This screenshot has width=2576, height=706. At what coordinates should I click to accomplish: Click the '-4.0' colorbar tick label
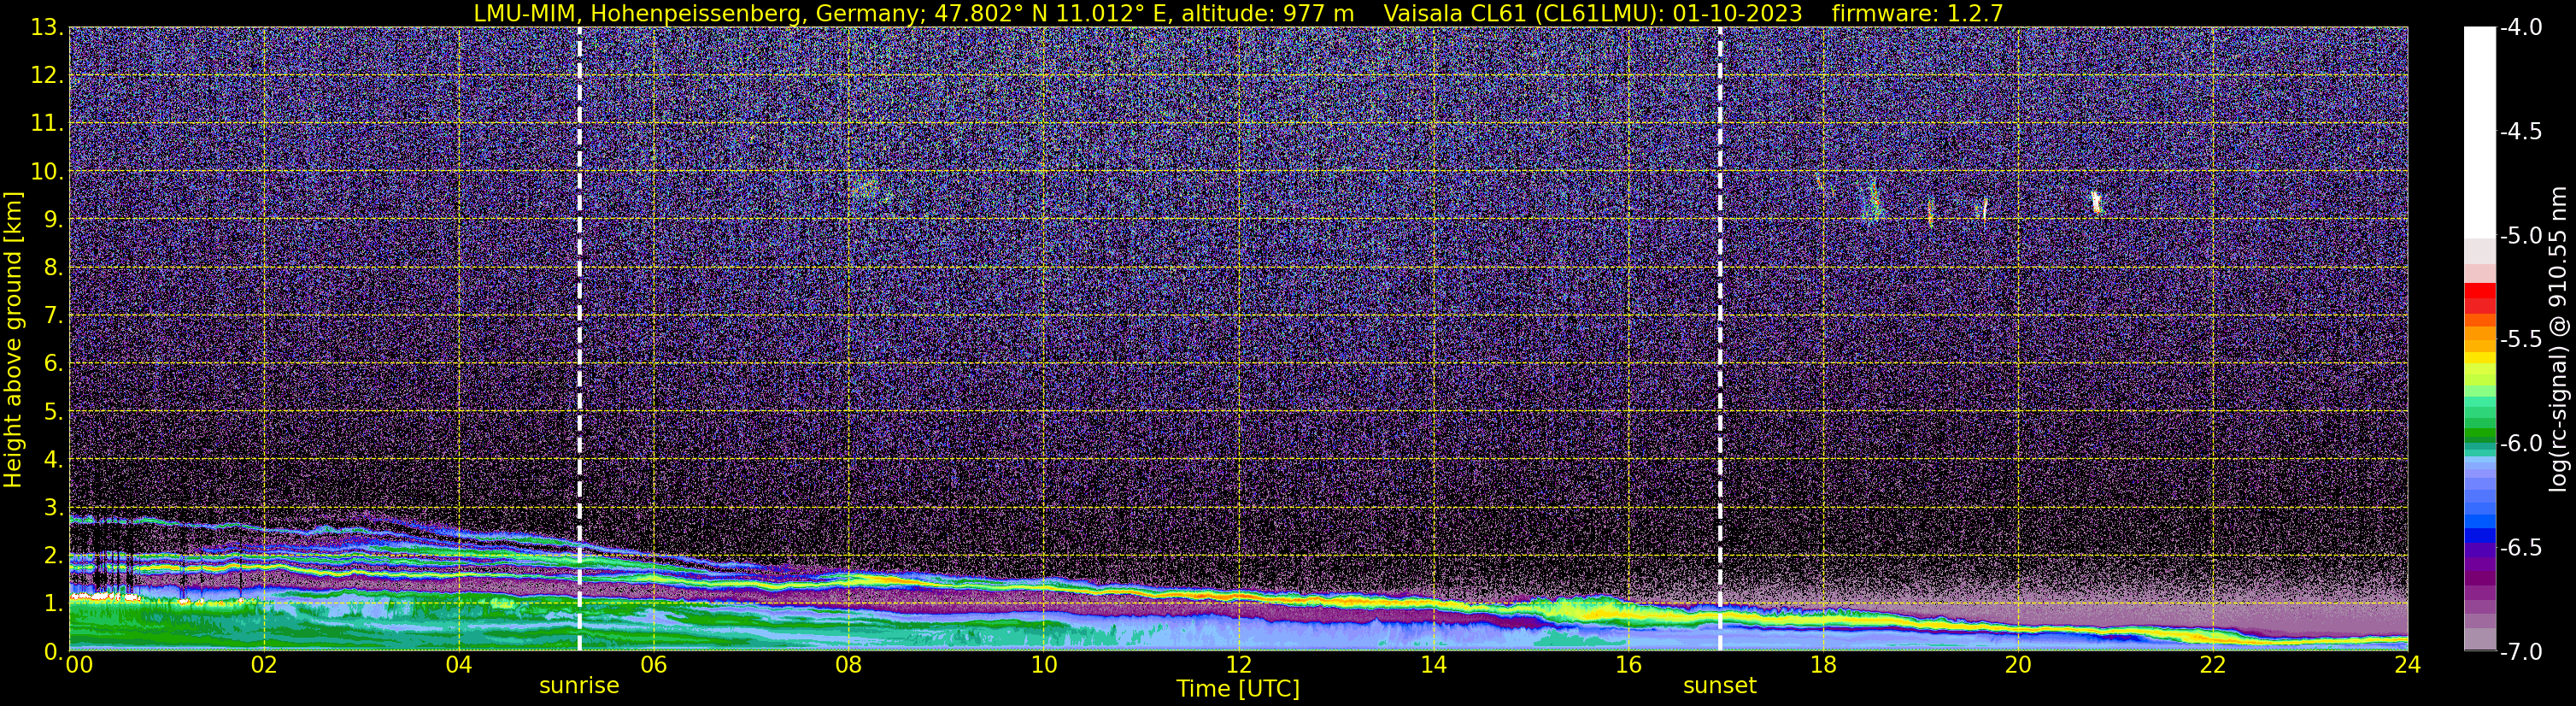[2520, 27]
